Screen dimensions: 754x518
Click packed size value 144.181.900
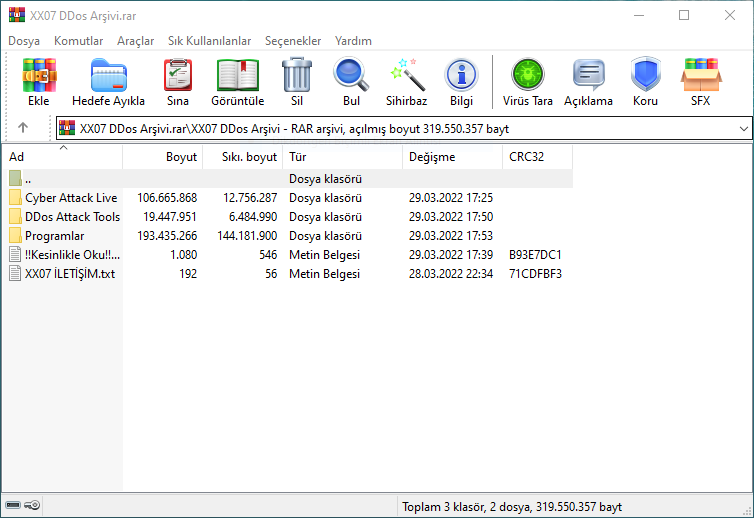tap(247, 236)
